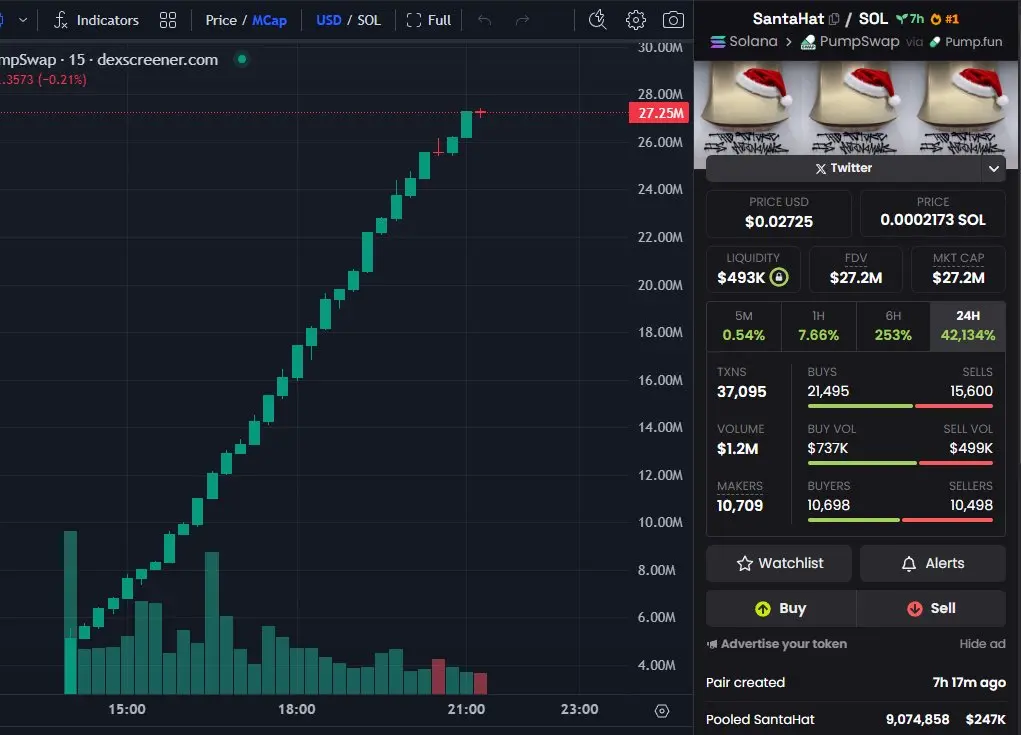Select USD chart currency
The width and height of the screenshot is (1021, 735).
(328, 20)
